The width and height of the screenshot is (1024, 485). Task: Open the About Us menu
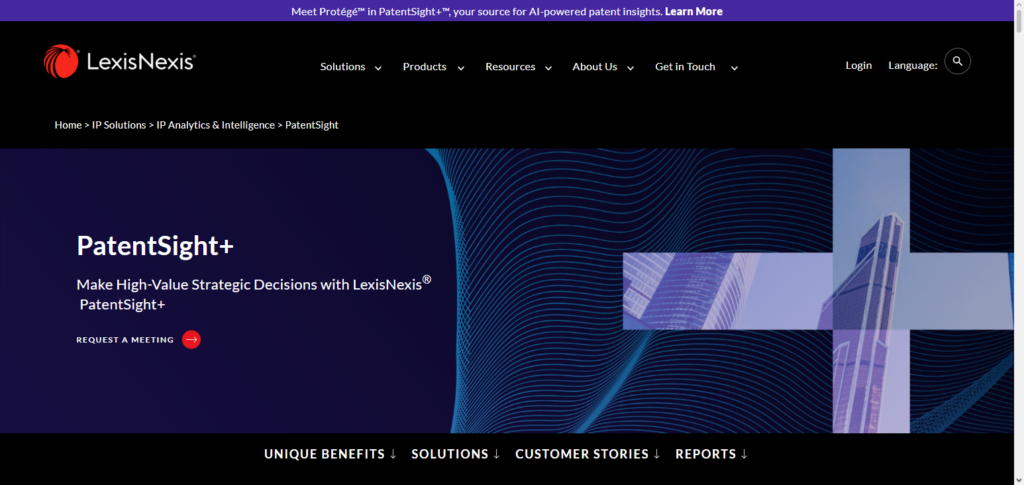click(594, 67)
